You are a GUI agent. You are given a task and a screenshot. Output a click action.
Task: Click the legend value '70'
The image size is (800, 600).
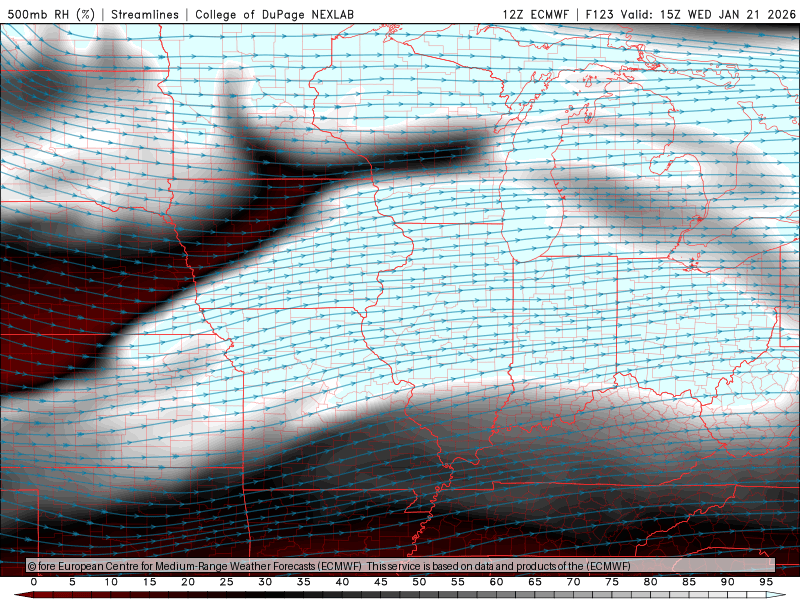click(573, 582)
